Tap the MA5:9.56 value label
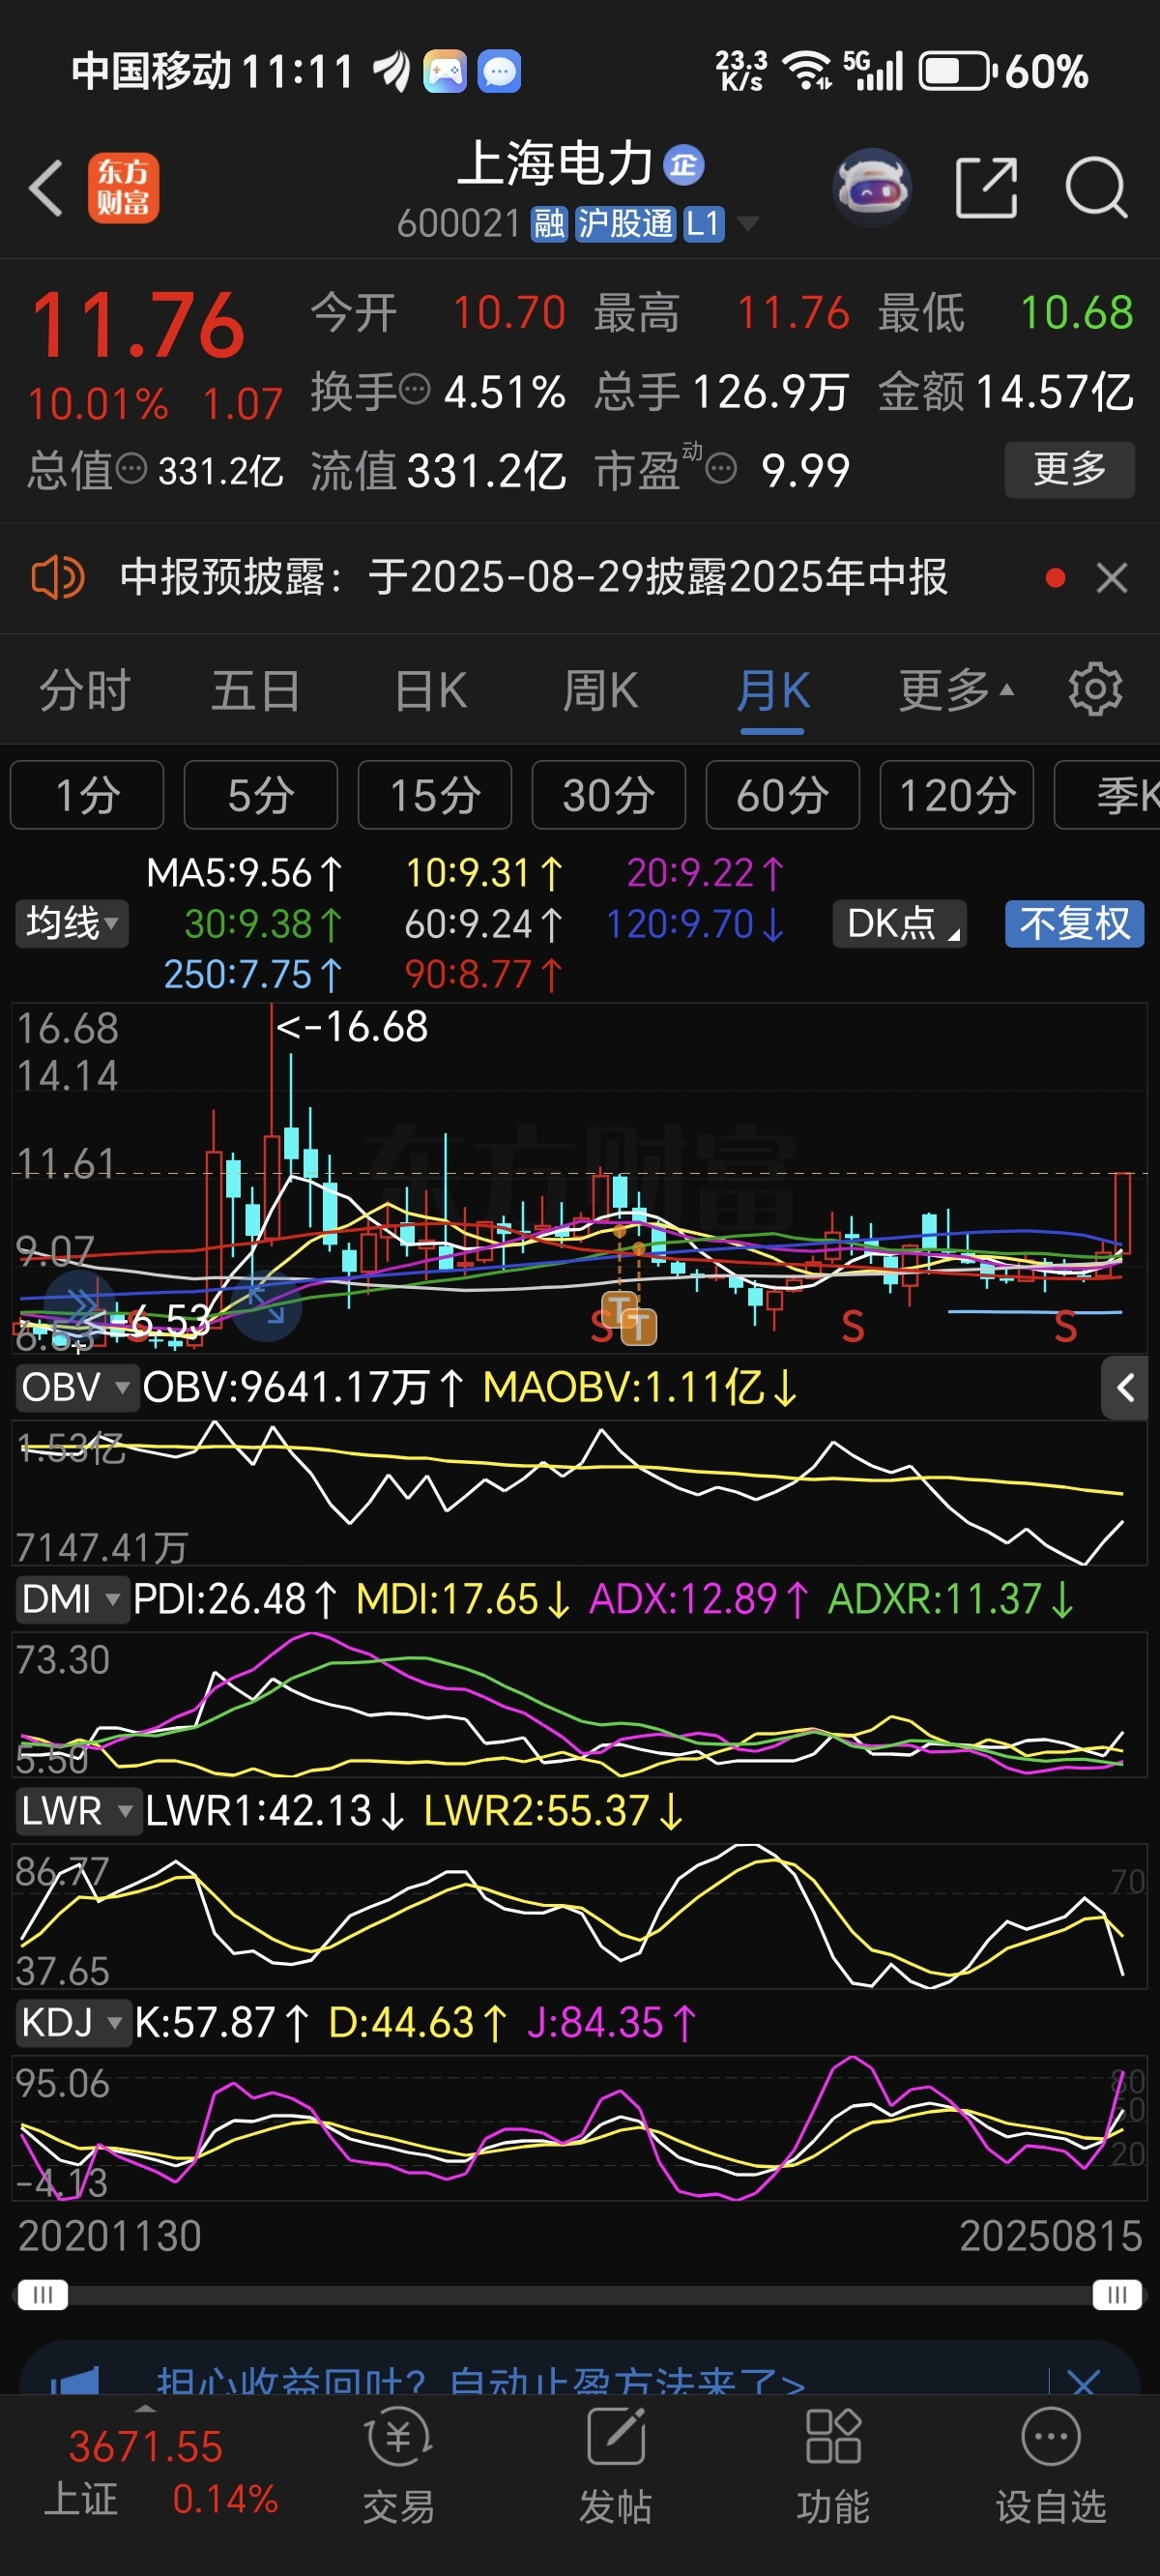 [245, 873]
